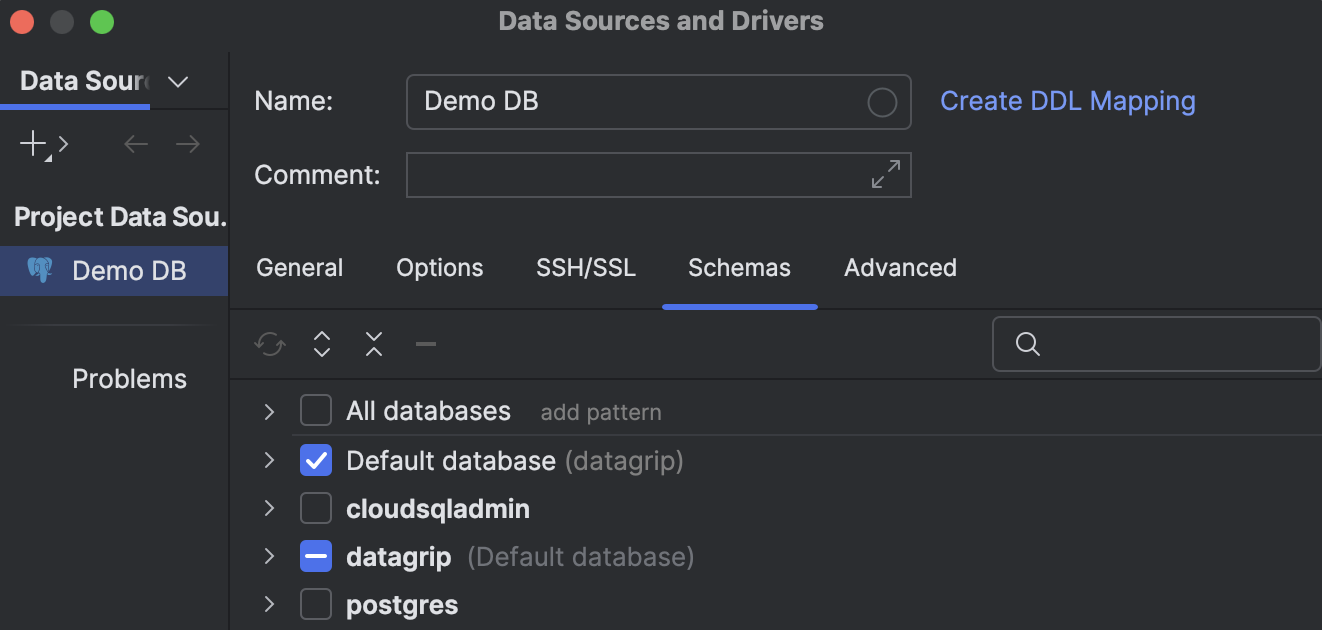The height and width of the screenshot is (630, 1322).
Task: Refresh the schemas list
Action: click(269, 344)
